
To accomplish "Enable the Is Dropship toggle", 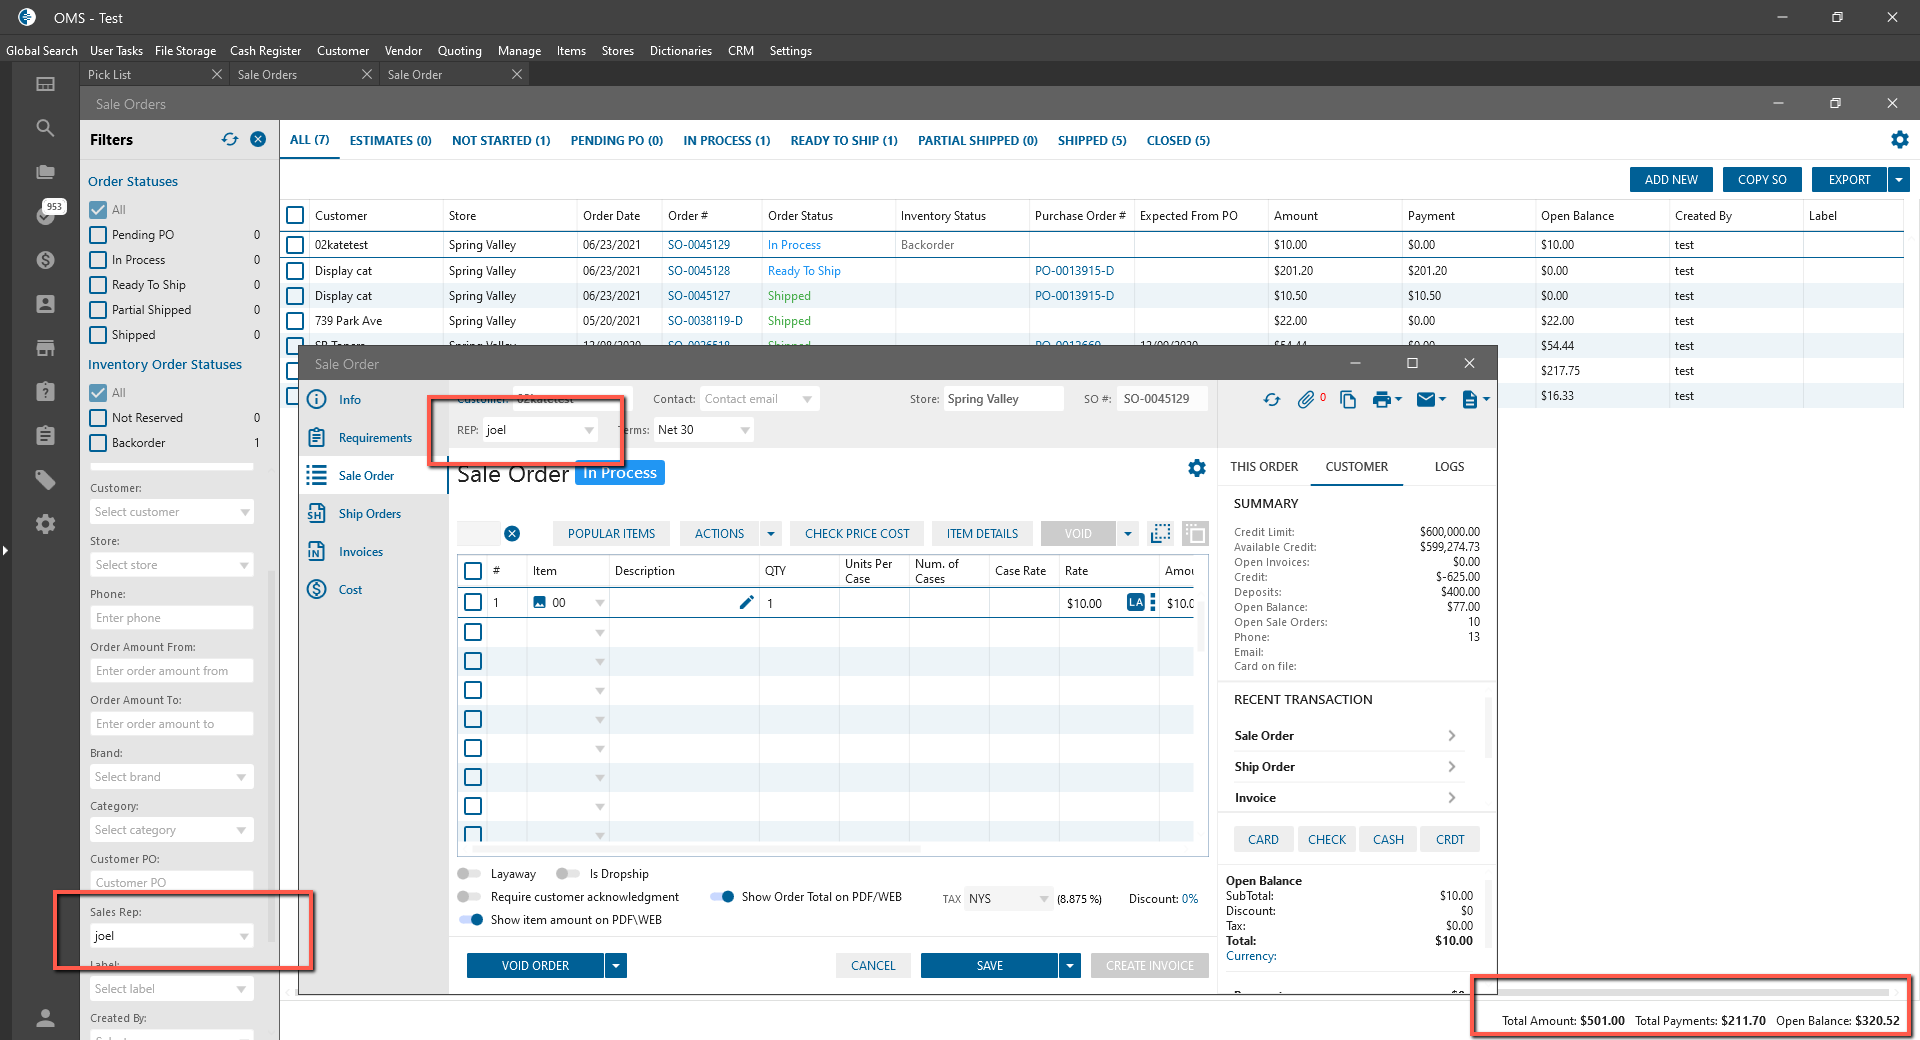I will 567,874.
